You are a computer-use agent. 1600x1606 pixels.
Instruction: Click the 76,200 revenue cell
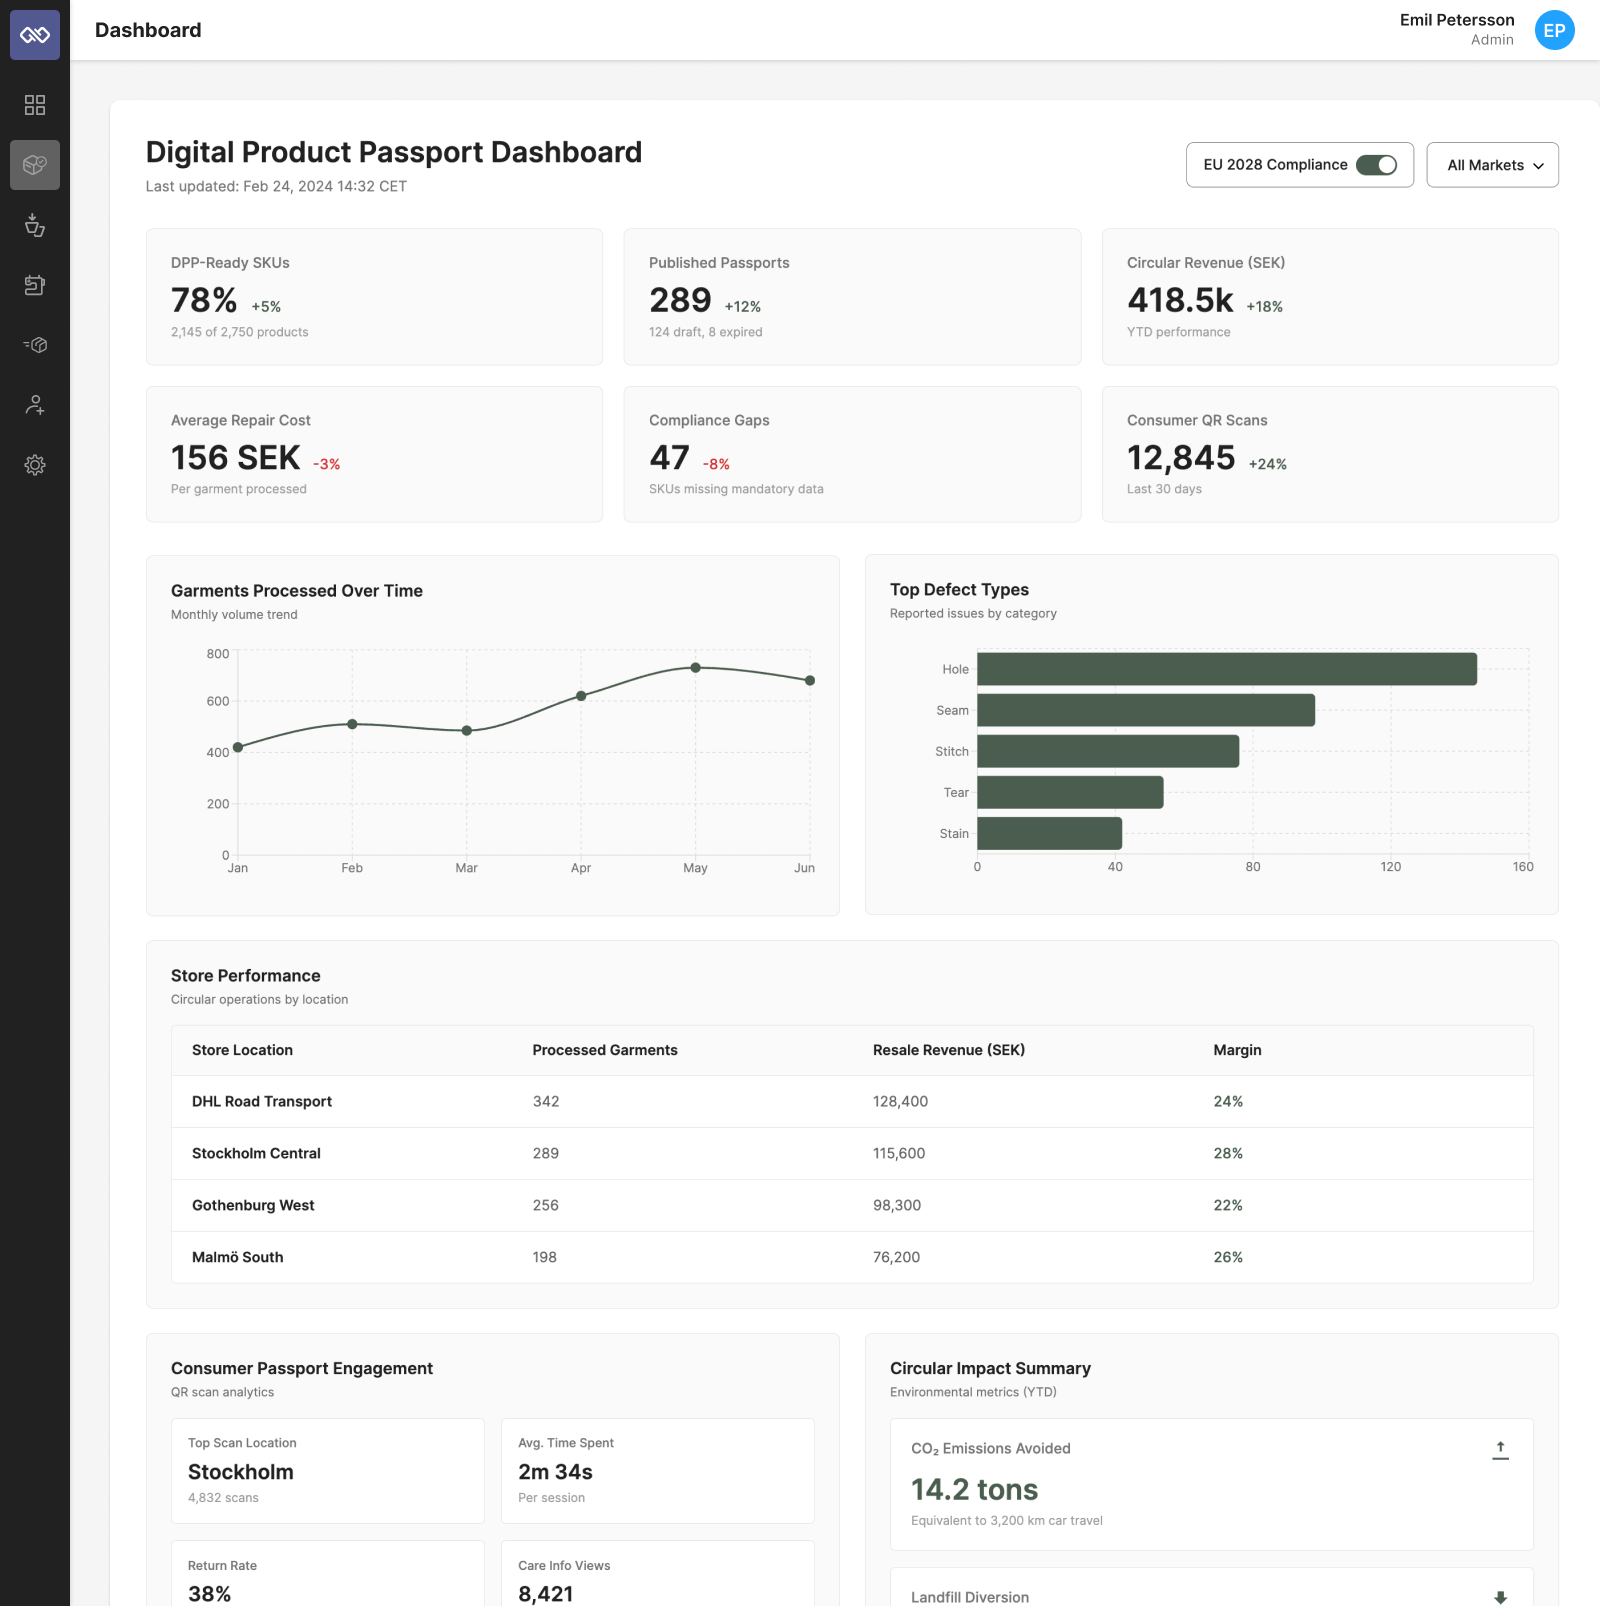tap(896, 1257)
